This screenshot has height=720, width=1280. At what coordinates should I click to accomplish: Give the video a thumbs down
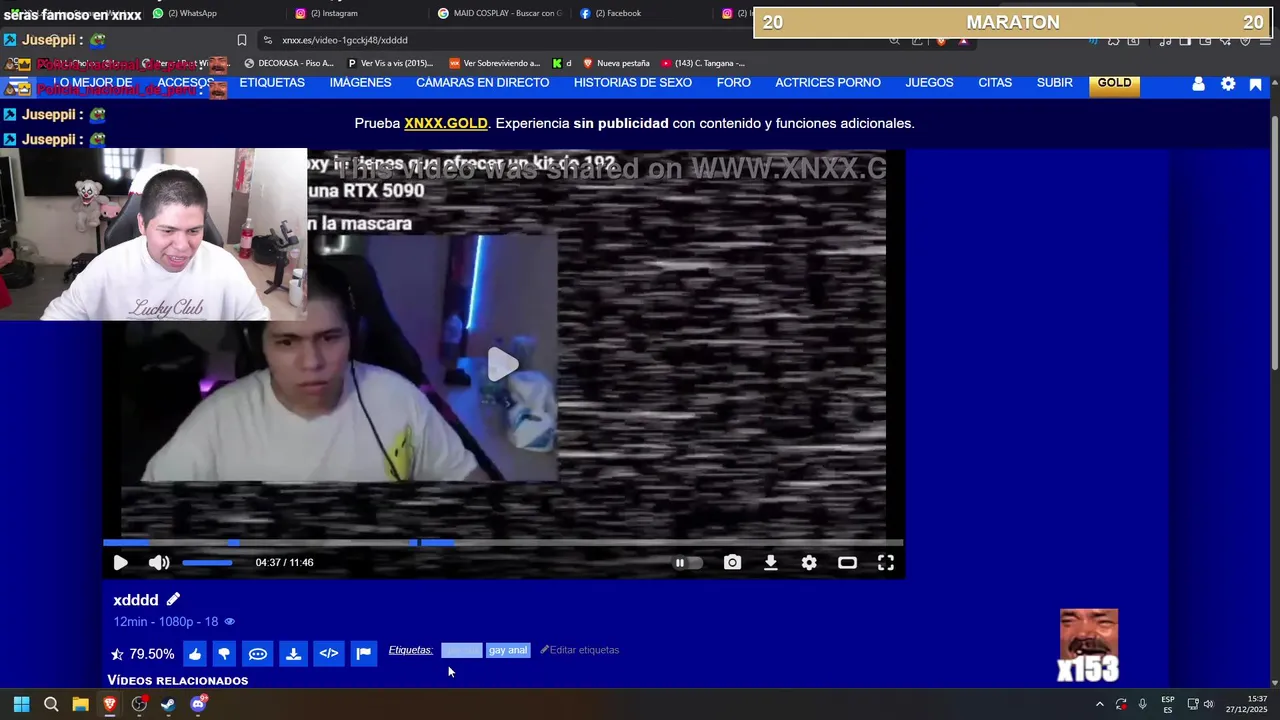tap(224, 654)
